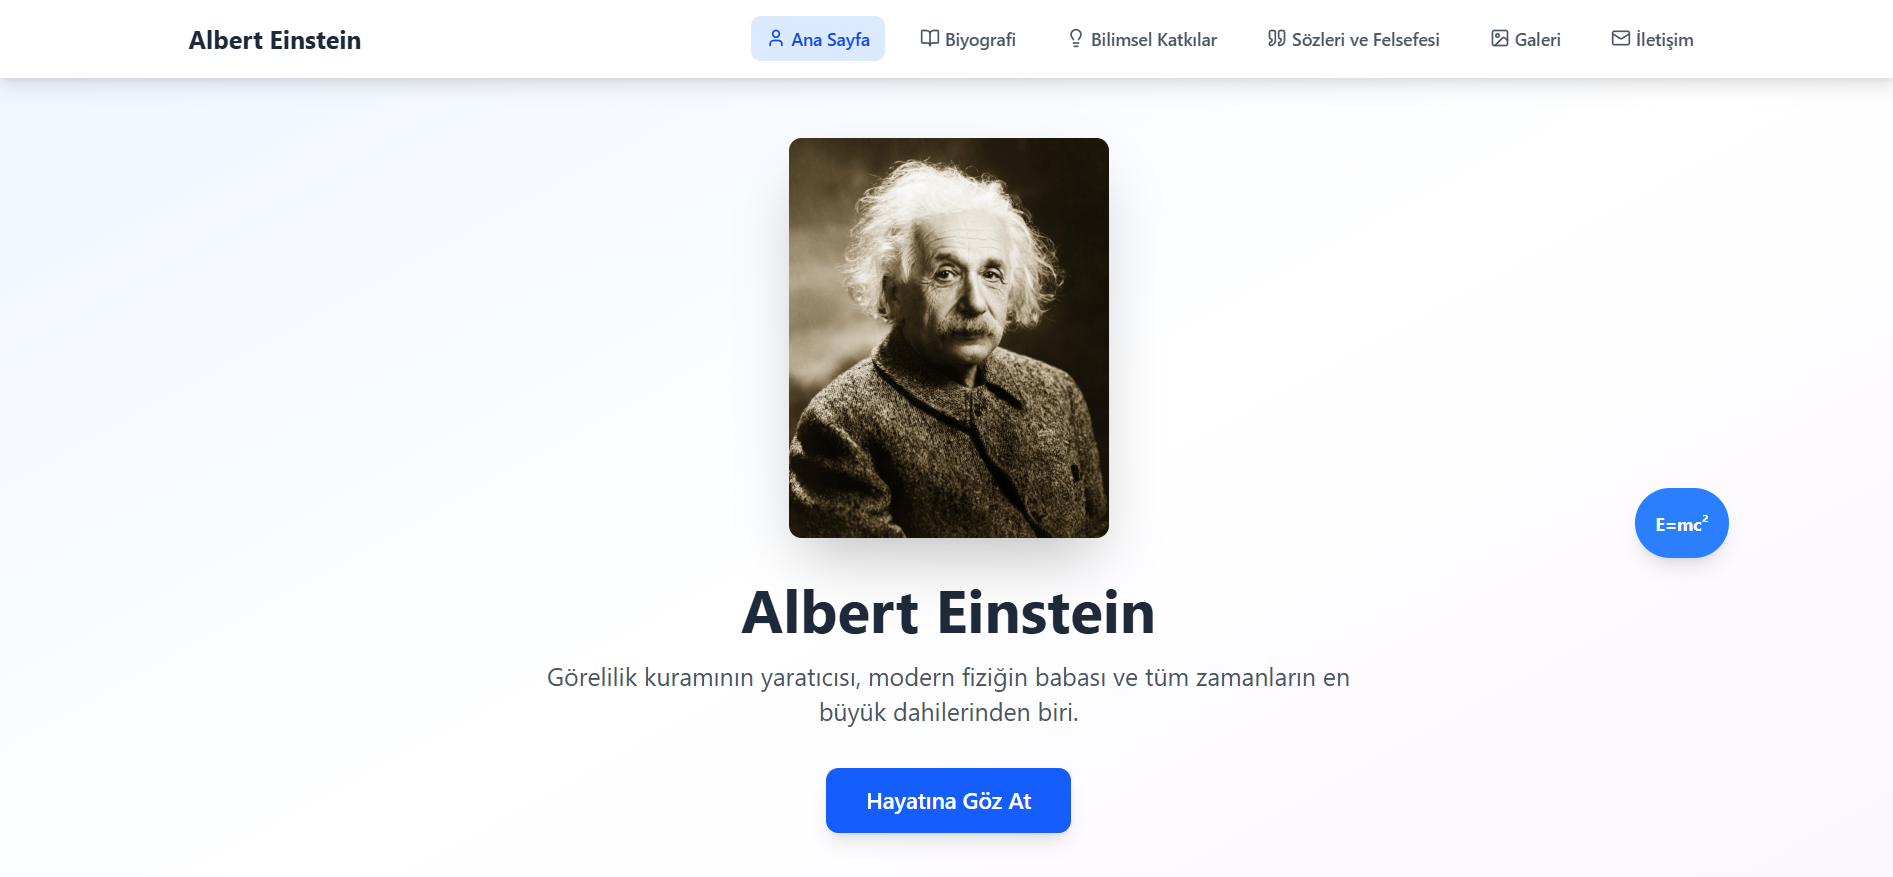The image size is (1893, 877).
Task: Click the picture icon beside Galeri
Action: pyautogui.click(x=1500, y=39)
